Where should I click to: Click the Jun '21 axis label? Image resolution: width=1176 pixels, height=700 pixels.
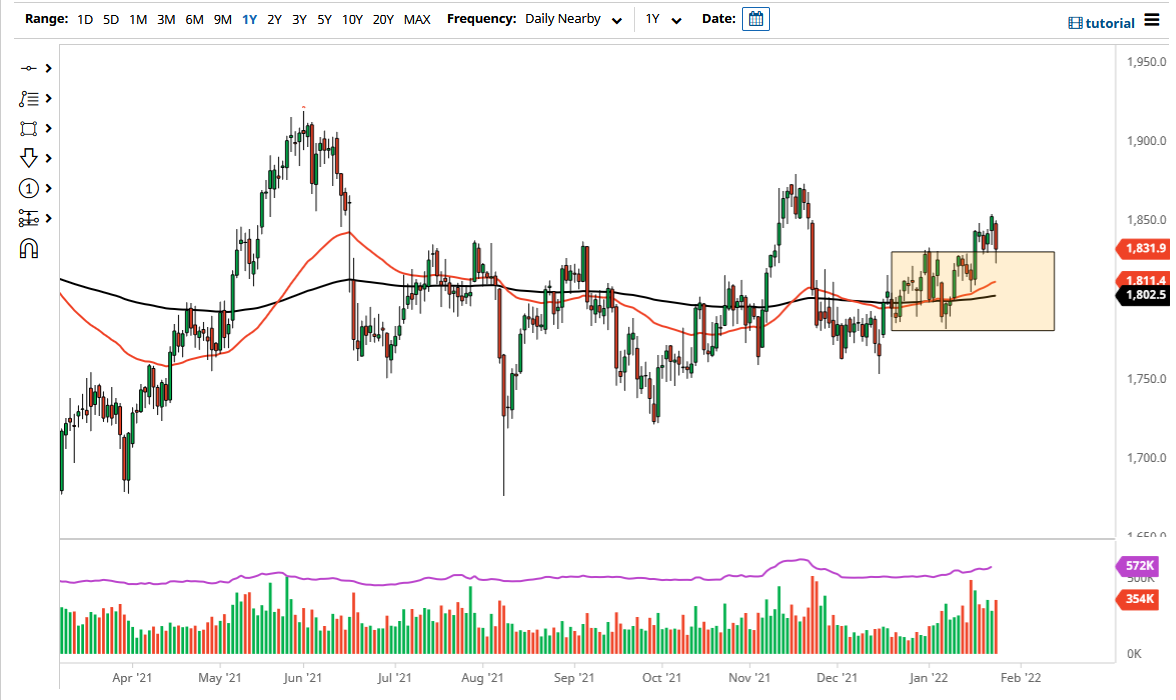point(303,677)
